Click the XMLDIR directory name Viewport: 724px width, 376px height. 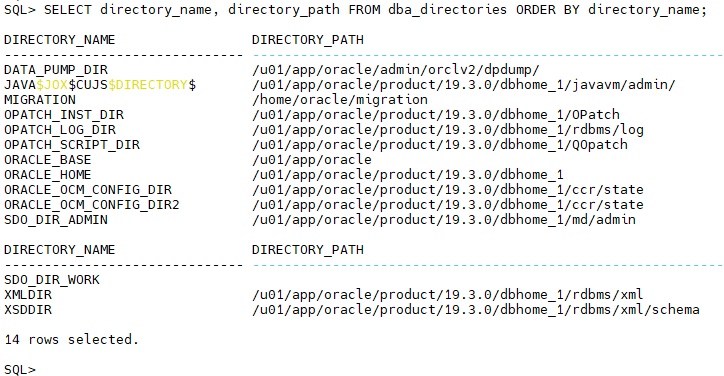click(28, 295)
